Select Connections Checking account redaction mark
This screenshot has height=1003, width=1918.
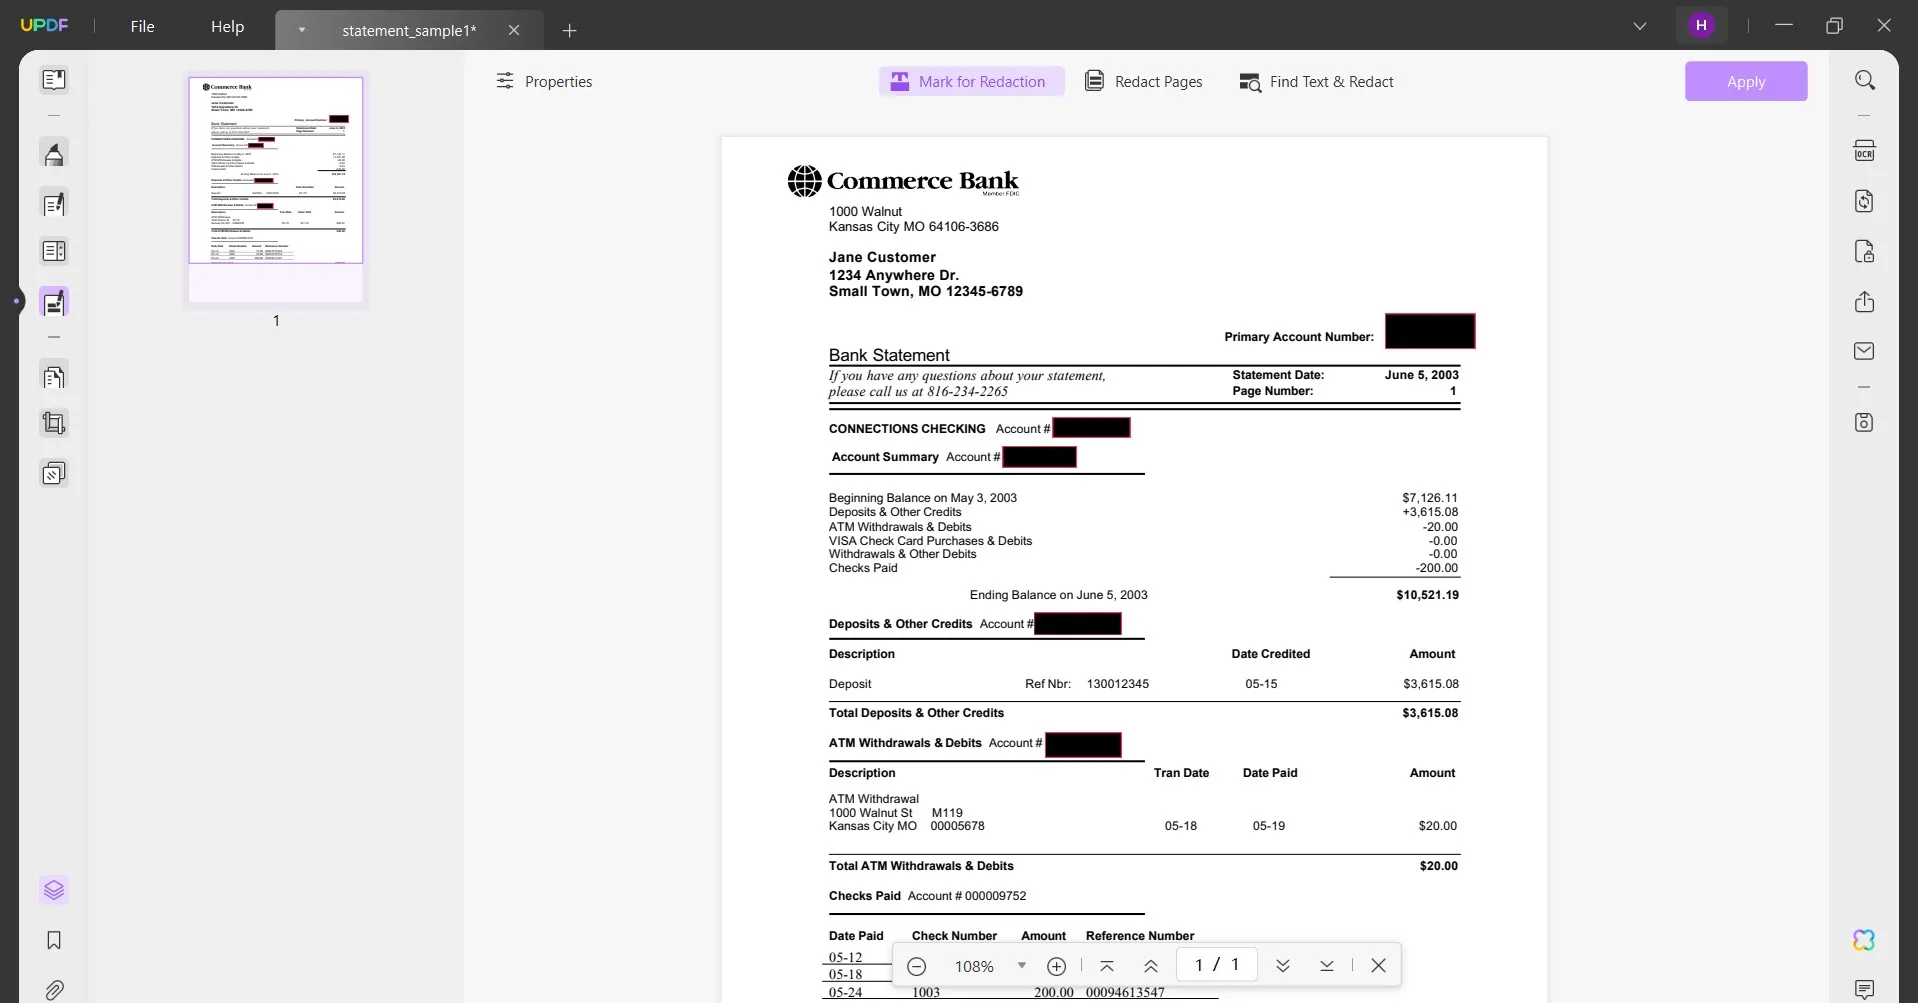(1091, 428)
